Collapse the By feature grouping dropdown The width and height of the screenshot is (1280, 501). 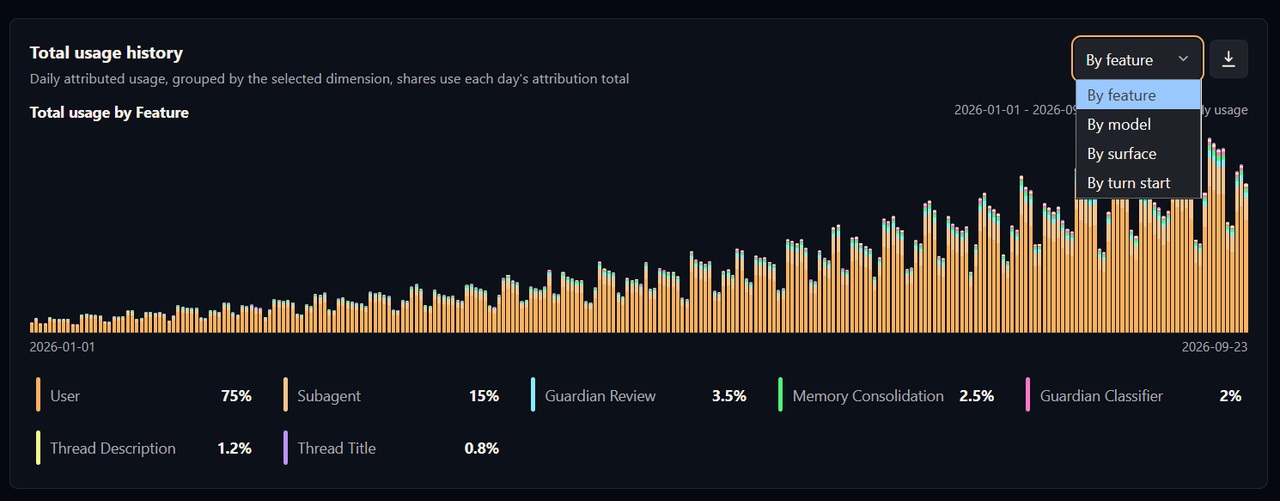coord(1138,59)
